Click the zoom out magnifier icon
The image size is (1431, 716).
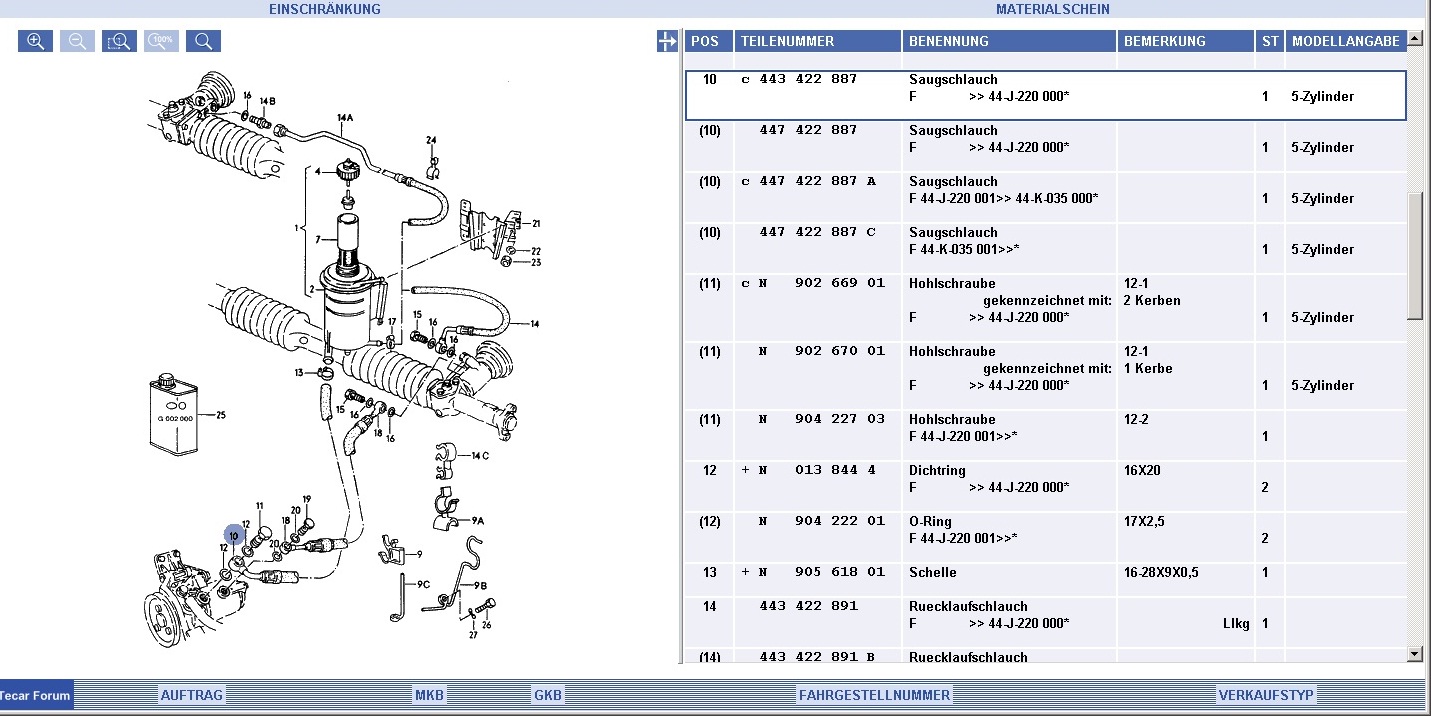pos(77,41)
